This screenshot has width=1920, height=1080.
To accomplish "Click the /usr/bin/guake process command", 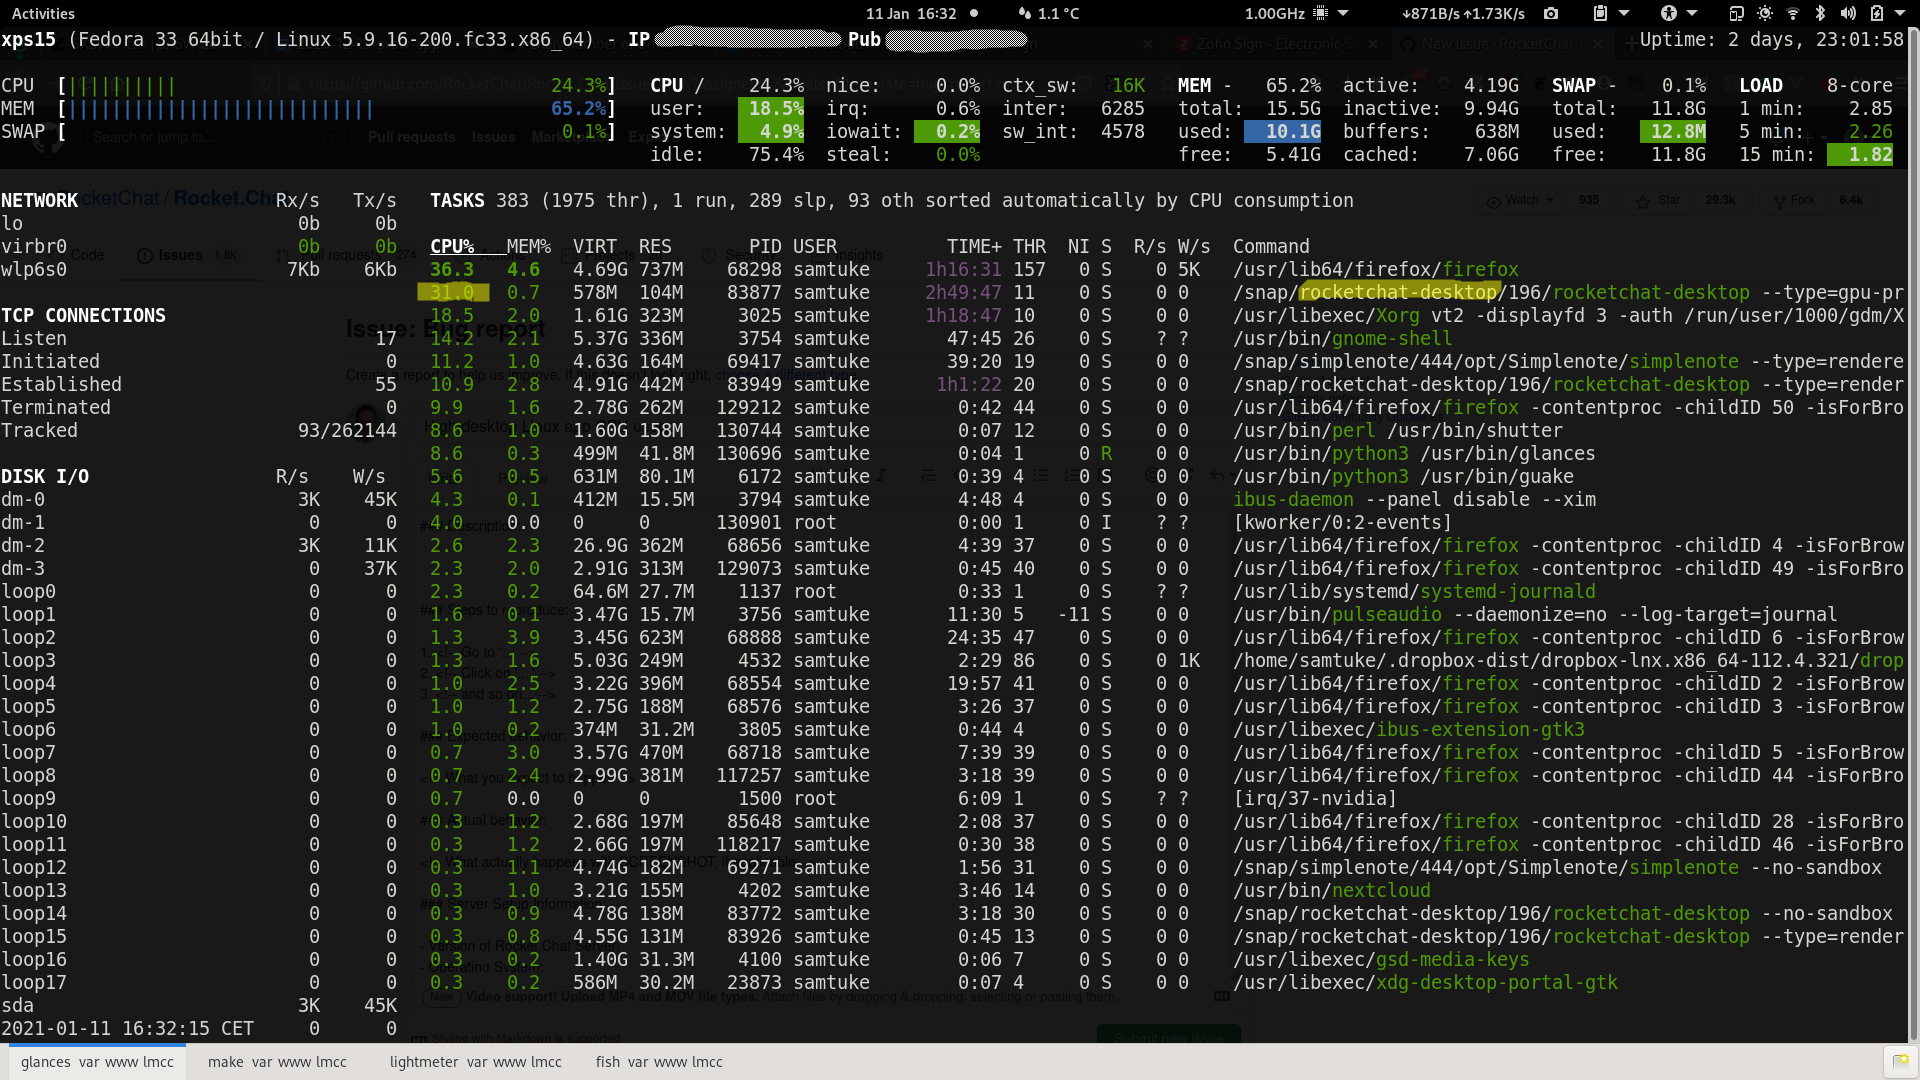I will pyautogui.click(x=1403, y=477).
